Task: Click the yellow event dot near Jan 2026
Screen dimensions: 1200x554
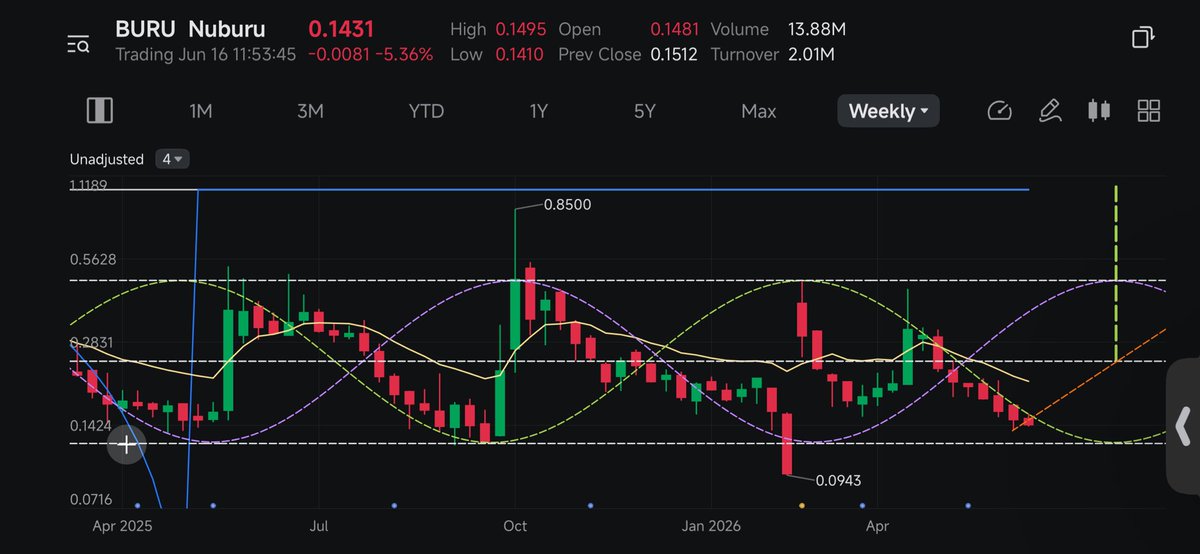Action: 801,506
